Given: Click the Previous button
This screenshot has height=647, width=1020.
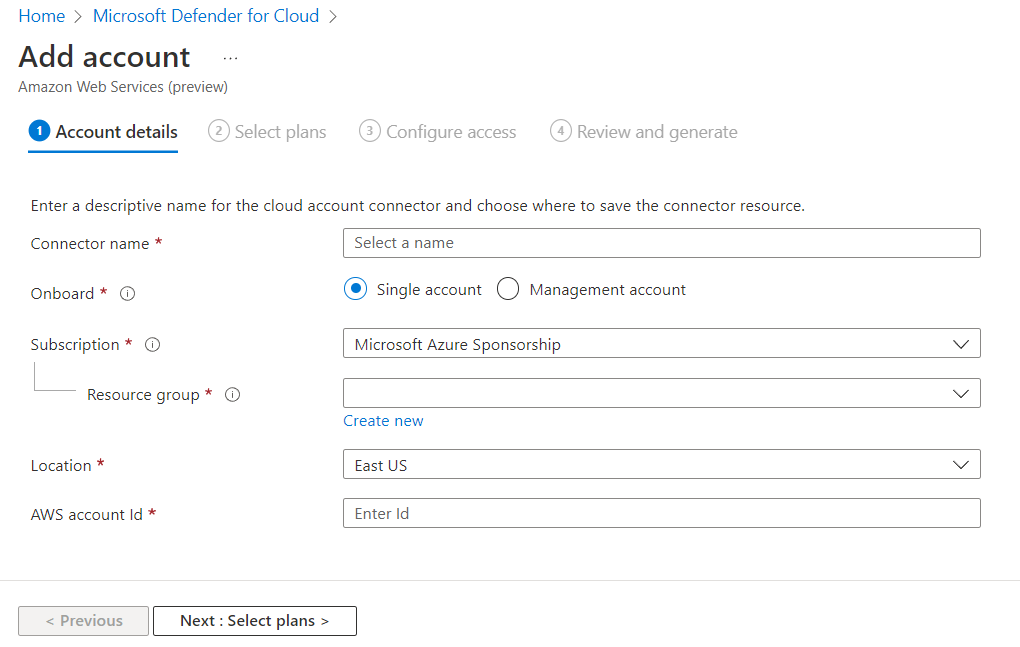Looking at the screenshot, I should pyautogui.click(x=83, y=621).
